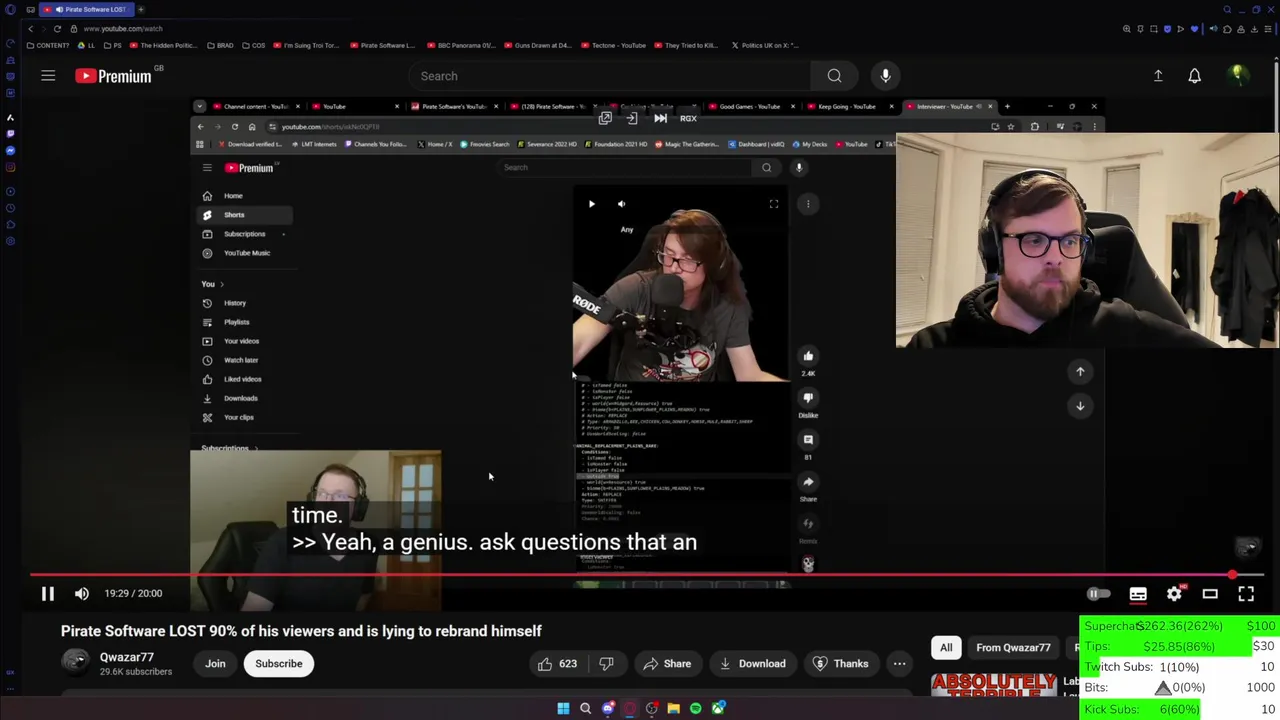Image resolution: width=1280 pixels, height=720 pixels.
Task: Open the Create upload icon
Action: (x=1158, y=76)
